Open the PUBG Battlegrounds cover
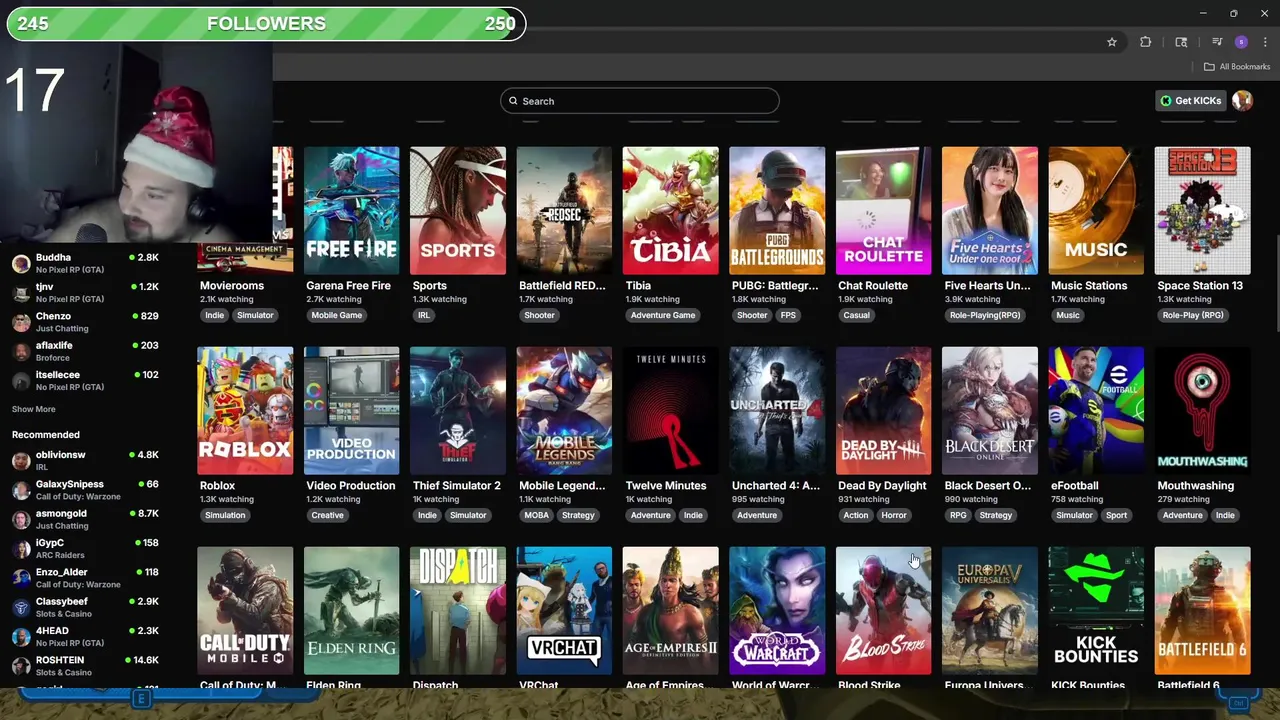Screen dimensions: 1280x720 point(777,210)
